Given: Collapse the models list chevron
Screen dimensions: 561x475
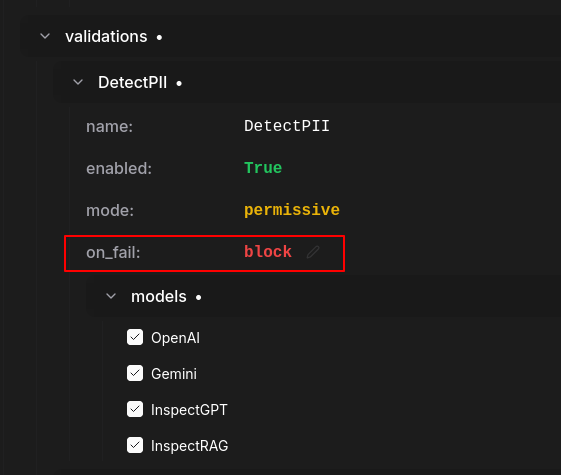Looking at the screenshot, I should [111, 296].
